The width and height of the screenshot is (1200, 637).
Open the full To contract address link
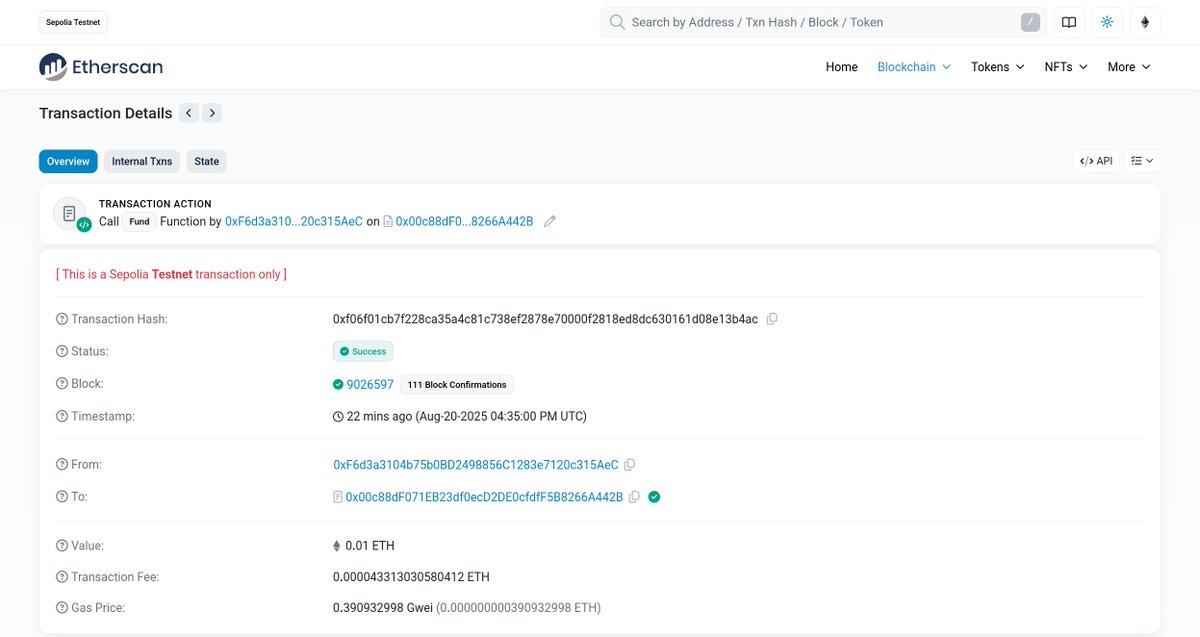tap(484, 497)
